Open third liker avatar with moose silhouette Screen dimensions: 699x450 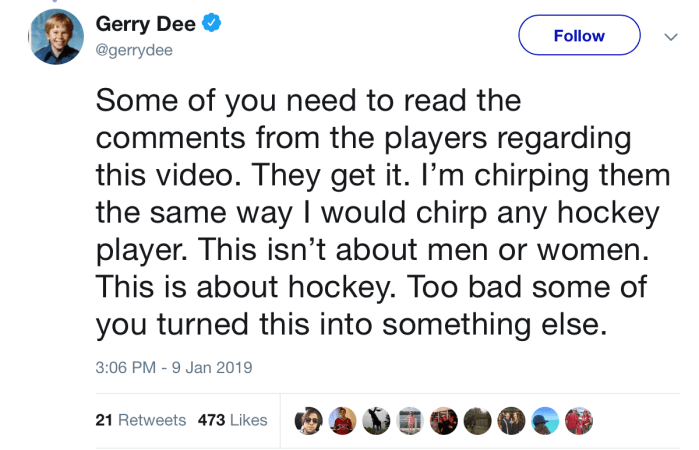point(375,421)
